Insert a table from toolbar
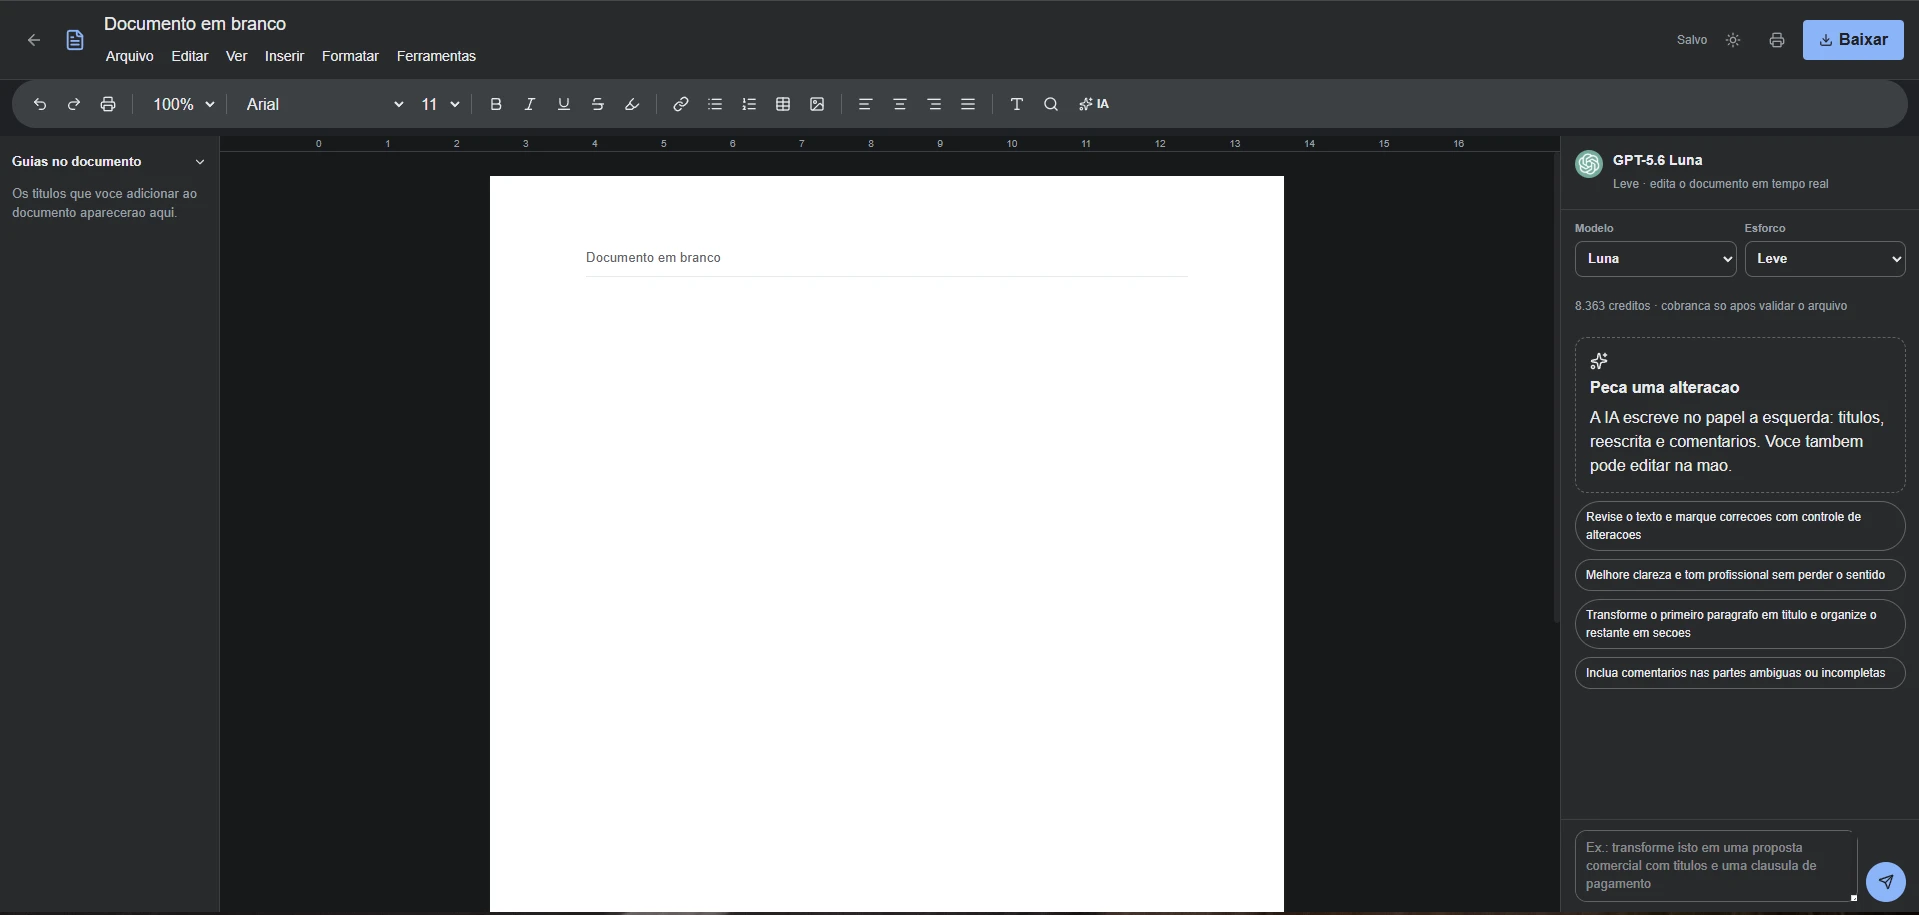This screenshot has width=1919, height=915. tap(783, 104)
